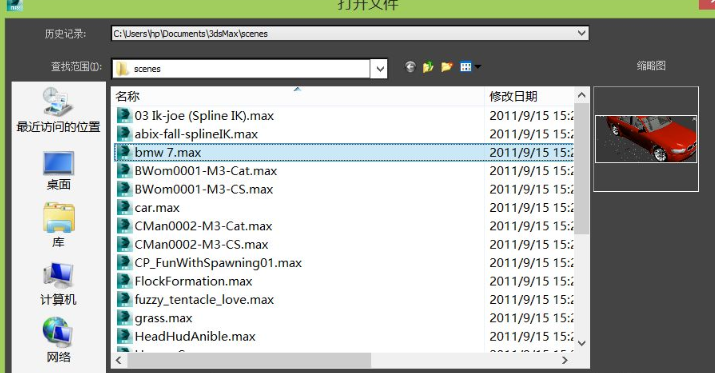This screenshot has height=373, width=715.
Task: Go back to last visited folder
Action: [410, 67]
